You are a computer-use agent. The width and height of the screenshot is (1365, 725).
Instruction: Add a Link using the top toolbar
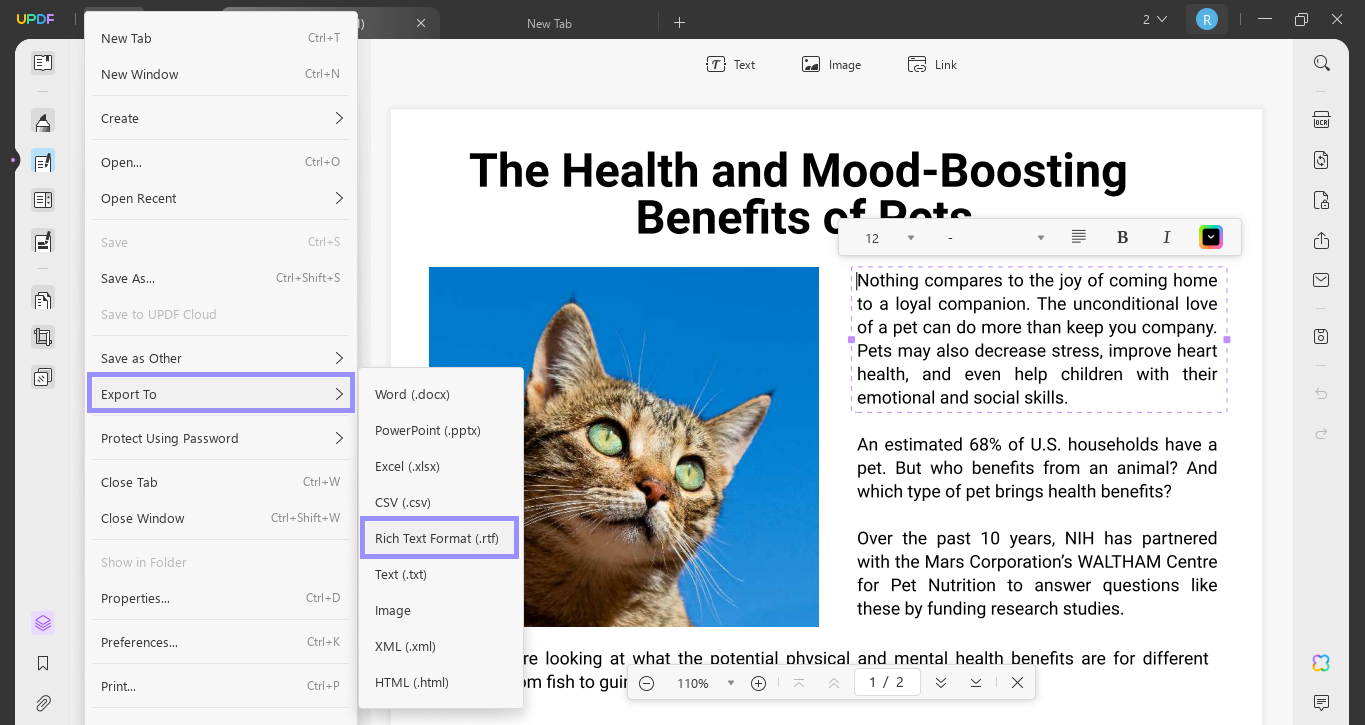[x=932, y=64]
